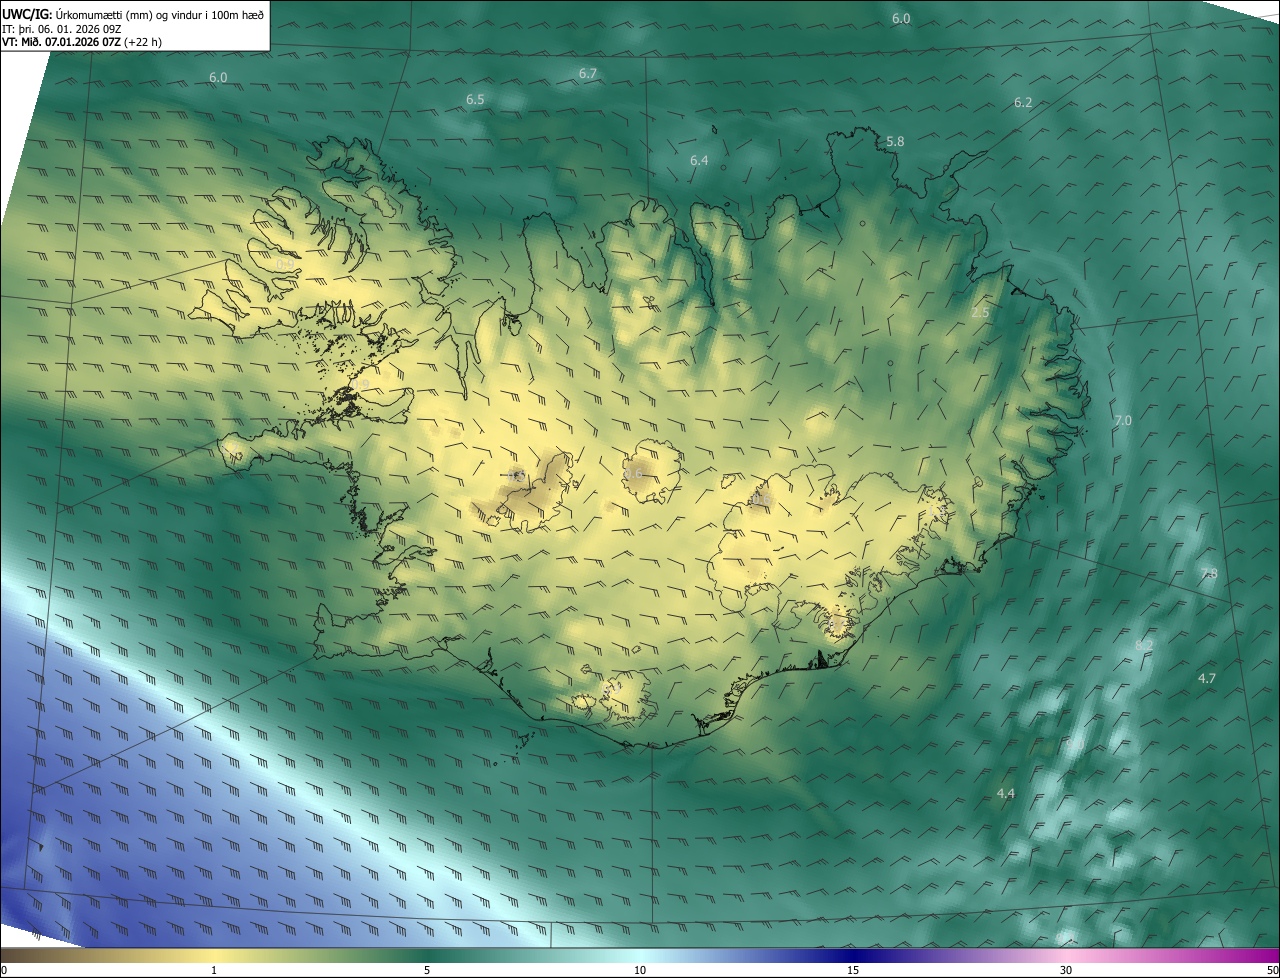Image resolution: width=1280 pixels, height=978 pixels.
Task: Click the valid time line 'VT: Mið. 07.01.2026 07Z'
Action: click(62, 42)
